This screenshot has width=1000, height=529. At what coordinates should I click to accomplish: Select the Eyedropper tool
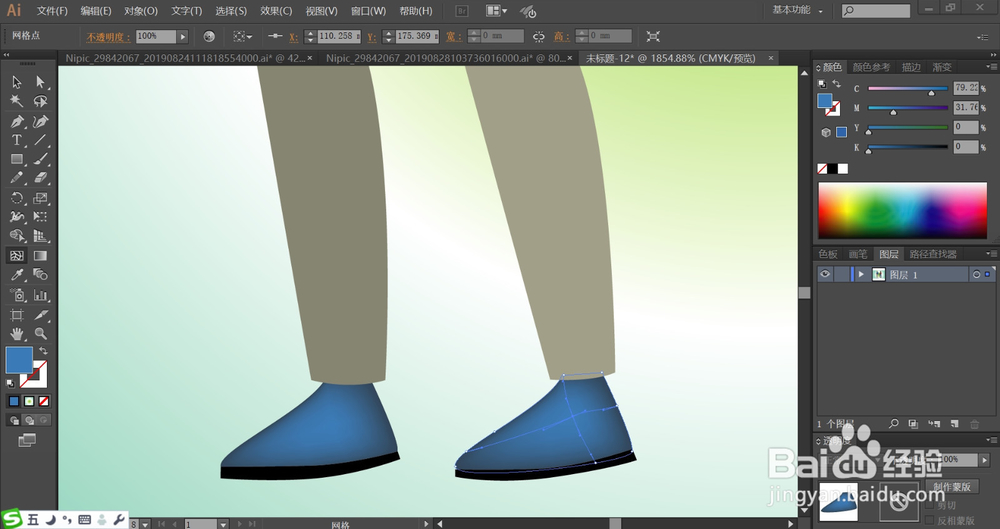pos(17,274)
